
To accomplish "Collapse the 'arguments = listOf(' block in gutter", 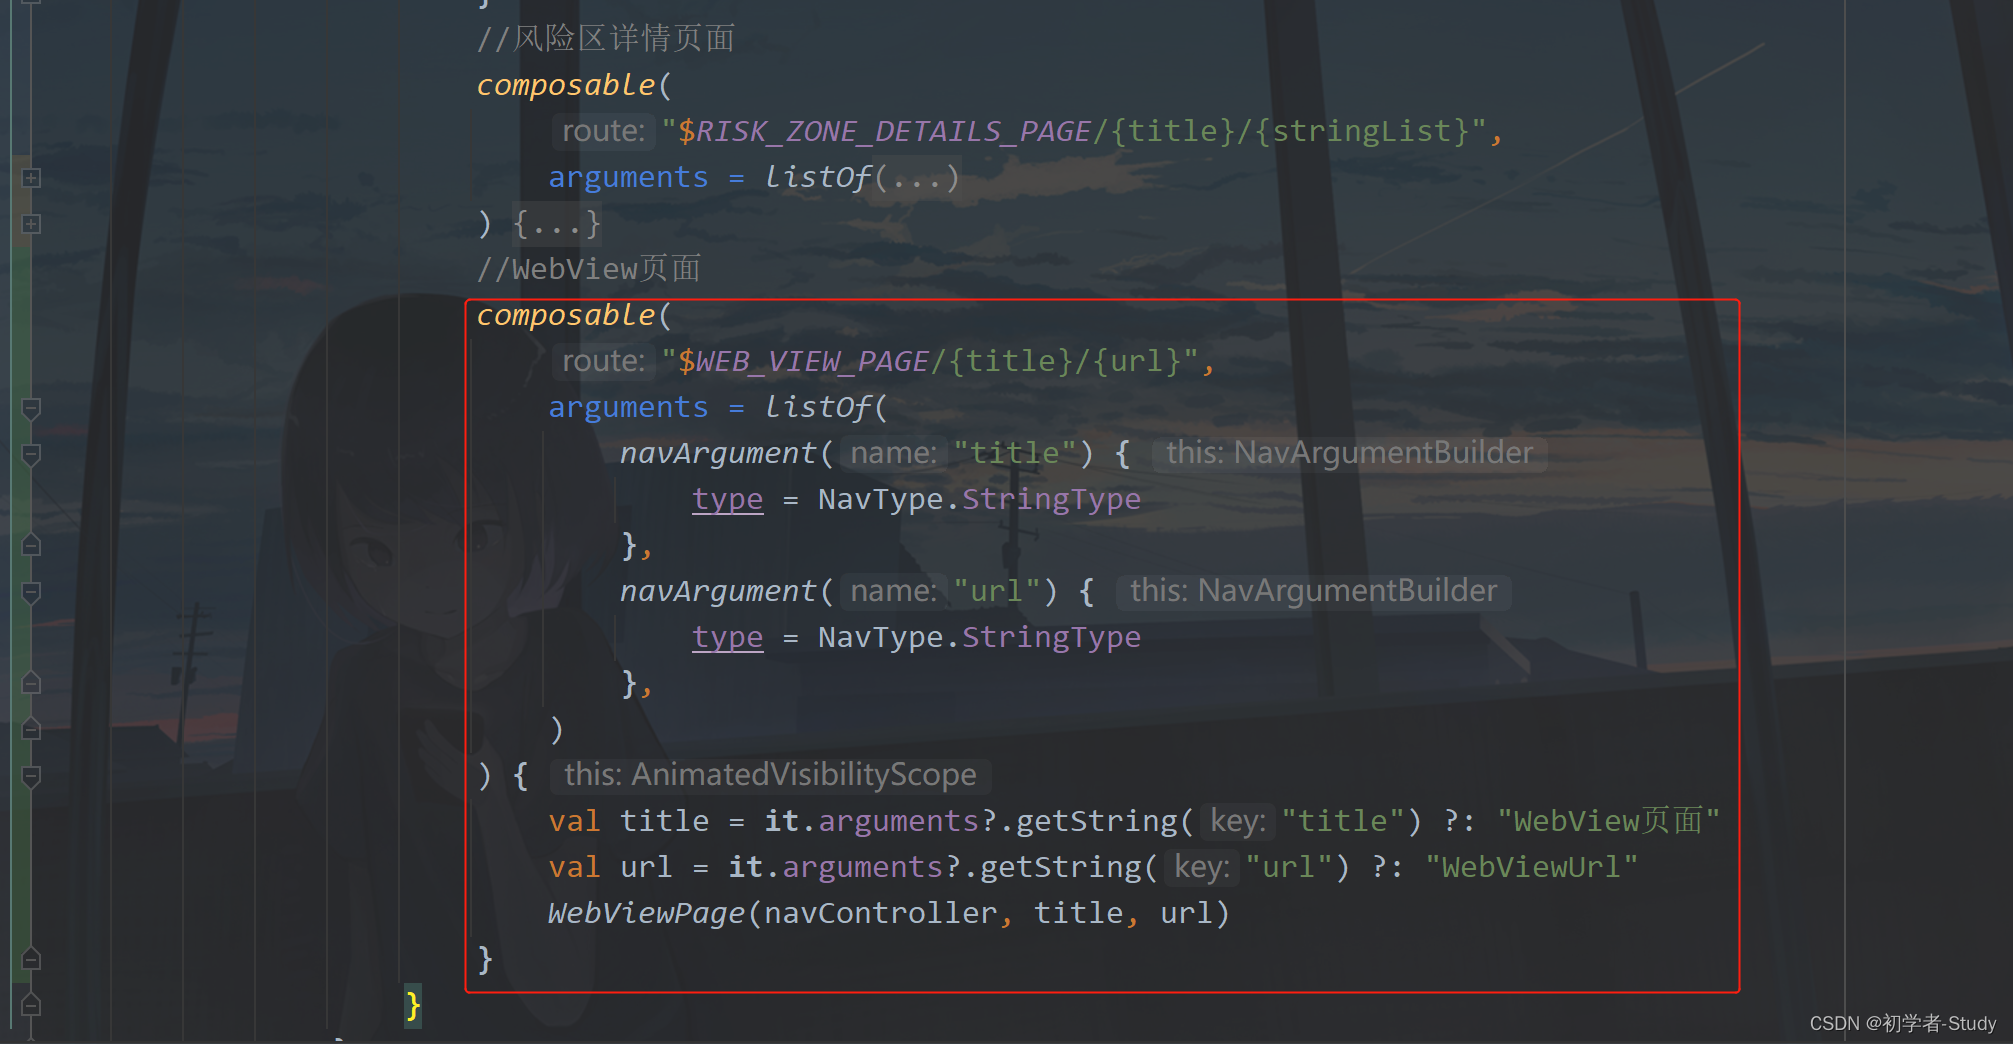I will point(31,408).
